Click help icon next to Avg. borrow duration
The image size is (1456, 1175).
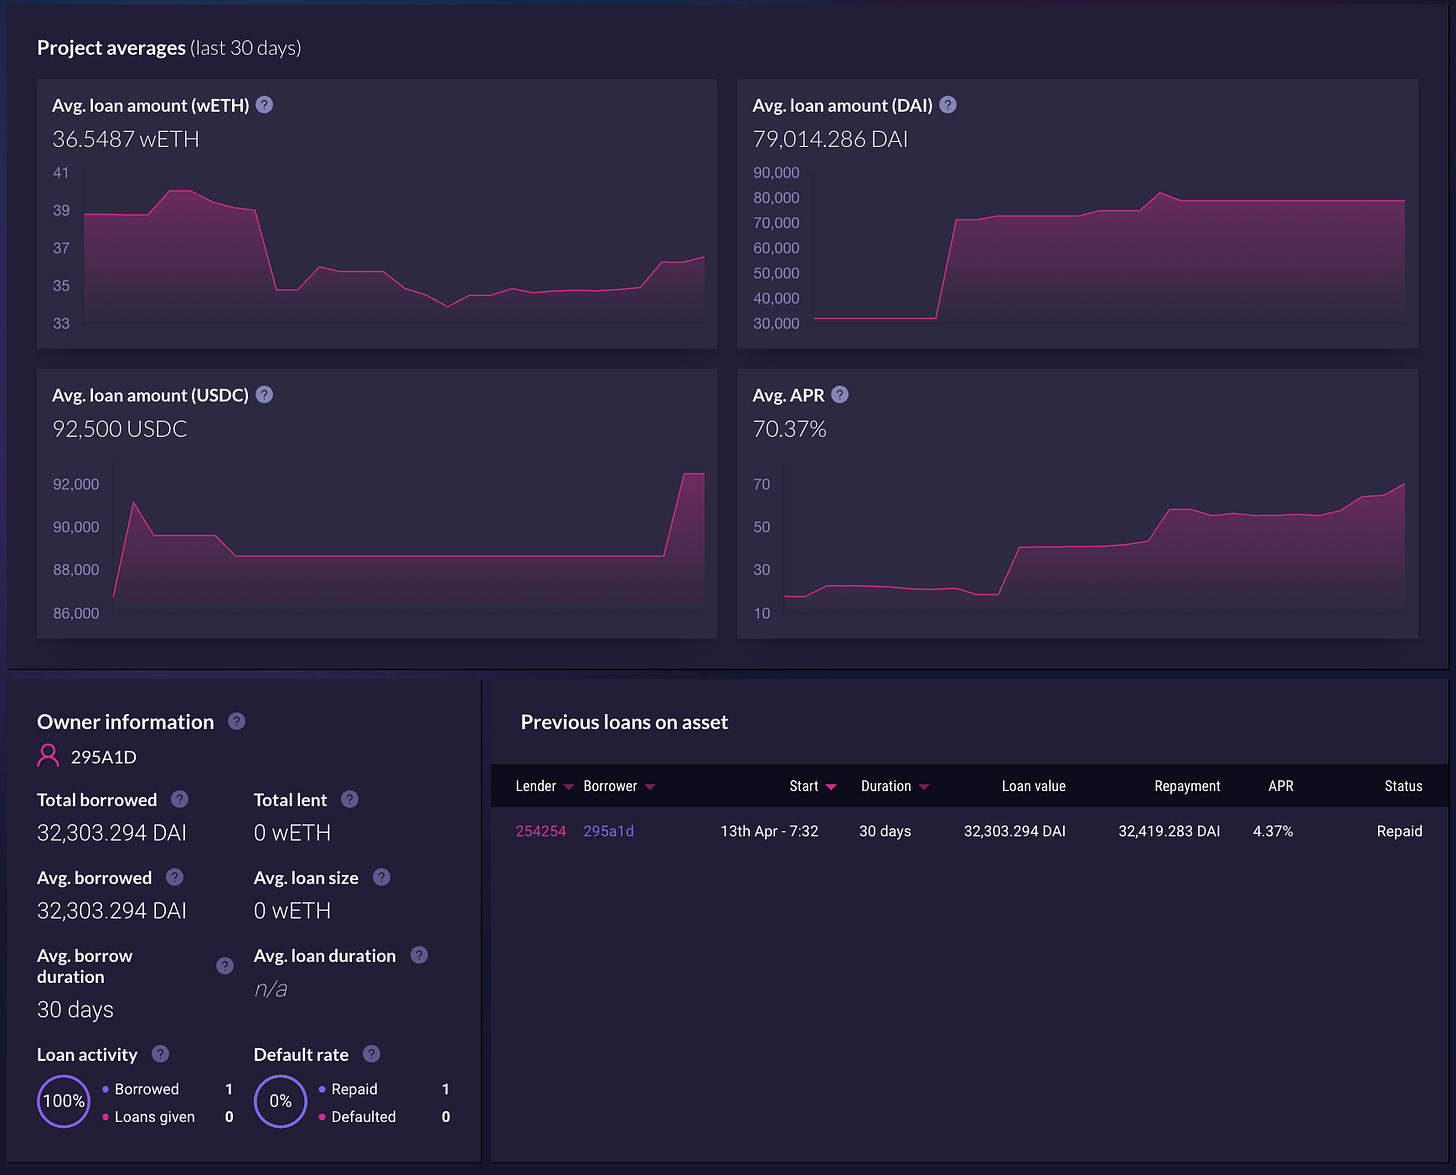click(225, 966)
